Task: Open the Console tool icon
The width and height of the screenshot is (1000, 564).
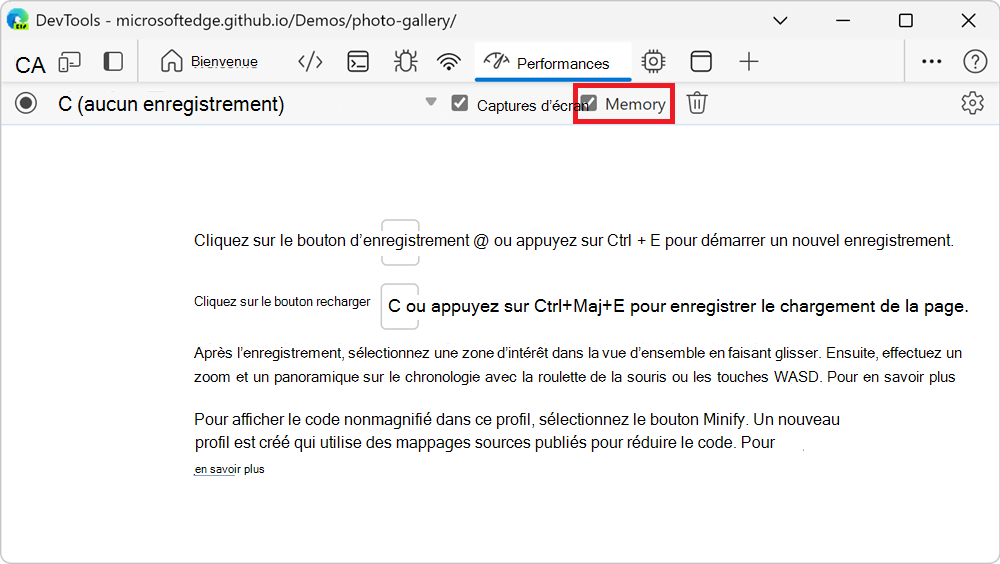Action: [358, 62]
